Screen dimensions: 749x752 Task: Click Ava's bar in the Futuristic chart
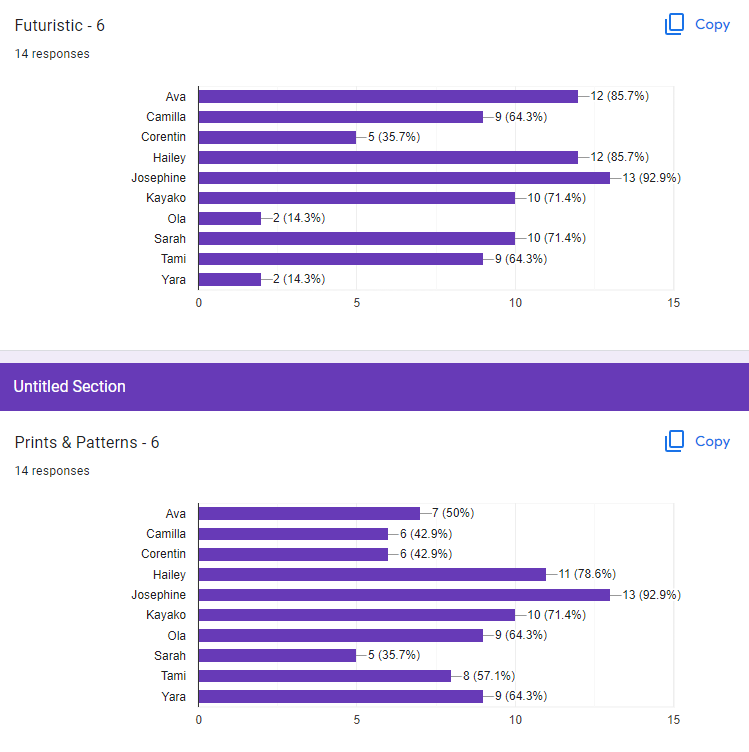[x=388, y=96]
